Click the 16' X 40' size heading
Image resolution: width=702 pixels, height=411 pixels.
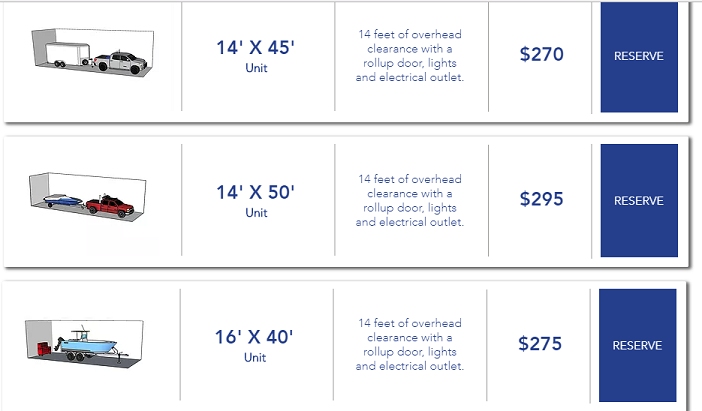[x=256, y=337]
